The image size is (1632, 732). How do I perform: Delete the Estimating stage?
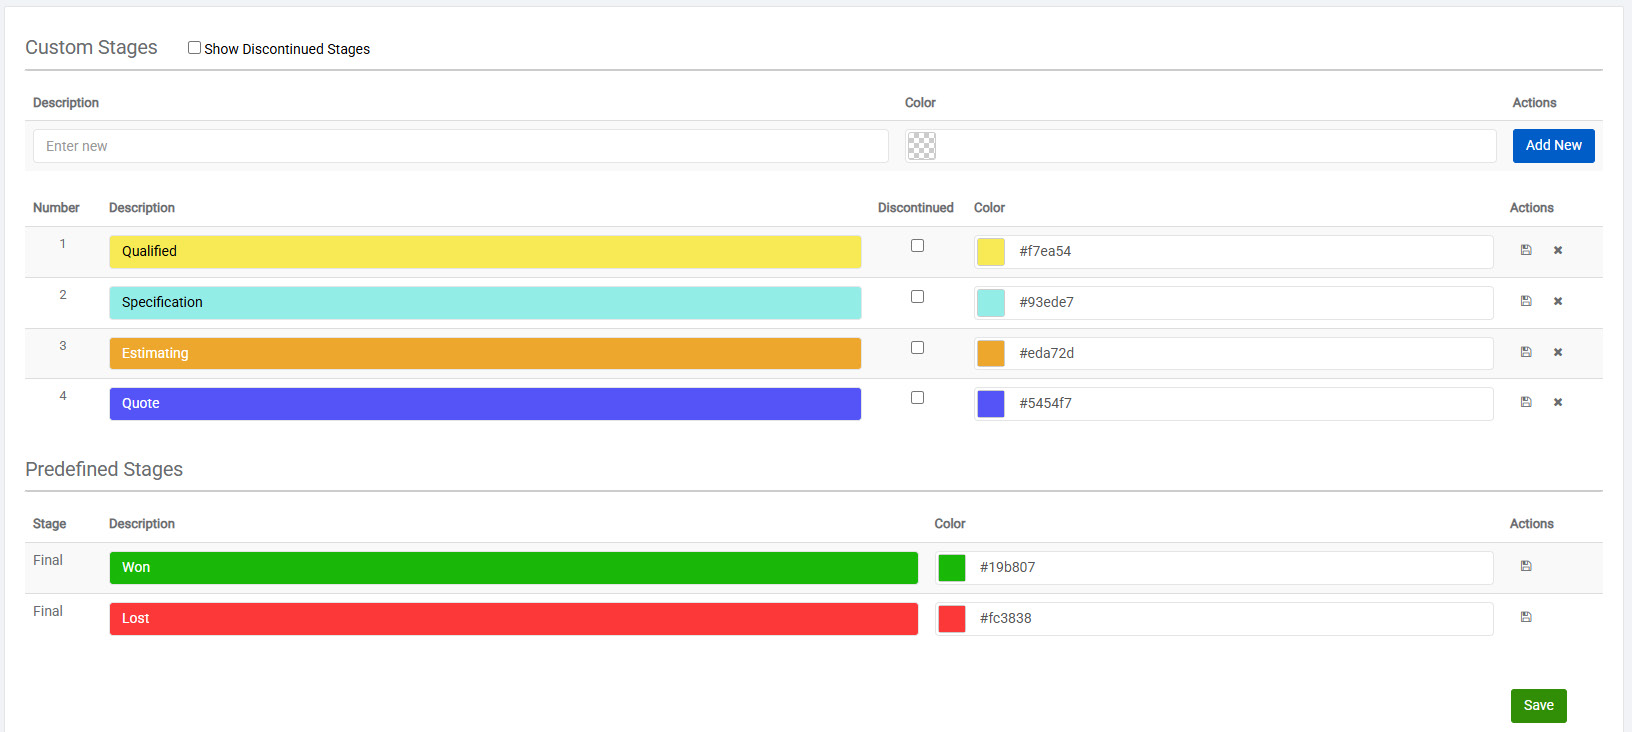(1558, 352)
